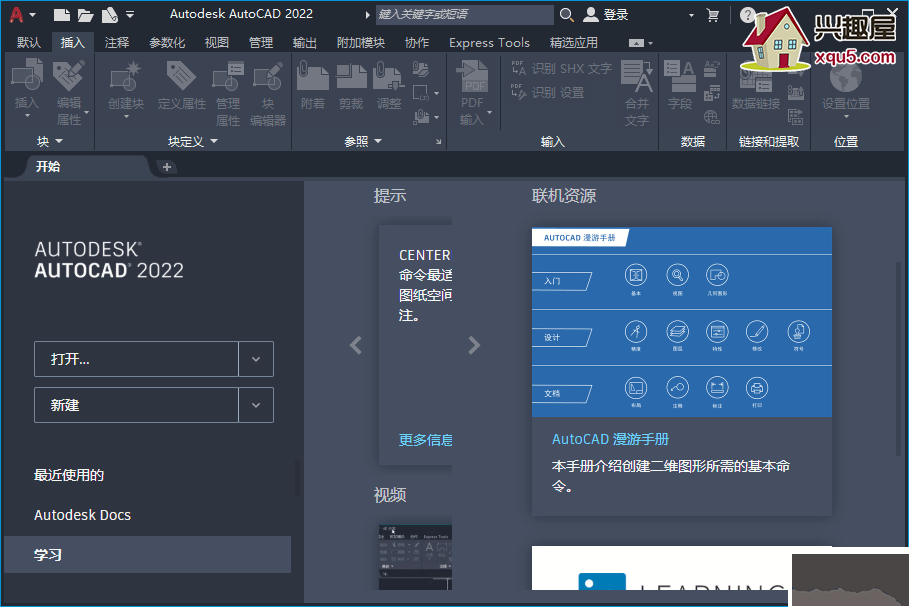Open the Autodesk App Store cart icon
Viewport: 909px width, 607px height.
click(x=713, y=15)
